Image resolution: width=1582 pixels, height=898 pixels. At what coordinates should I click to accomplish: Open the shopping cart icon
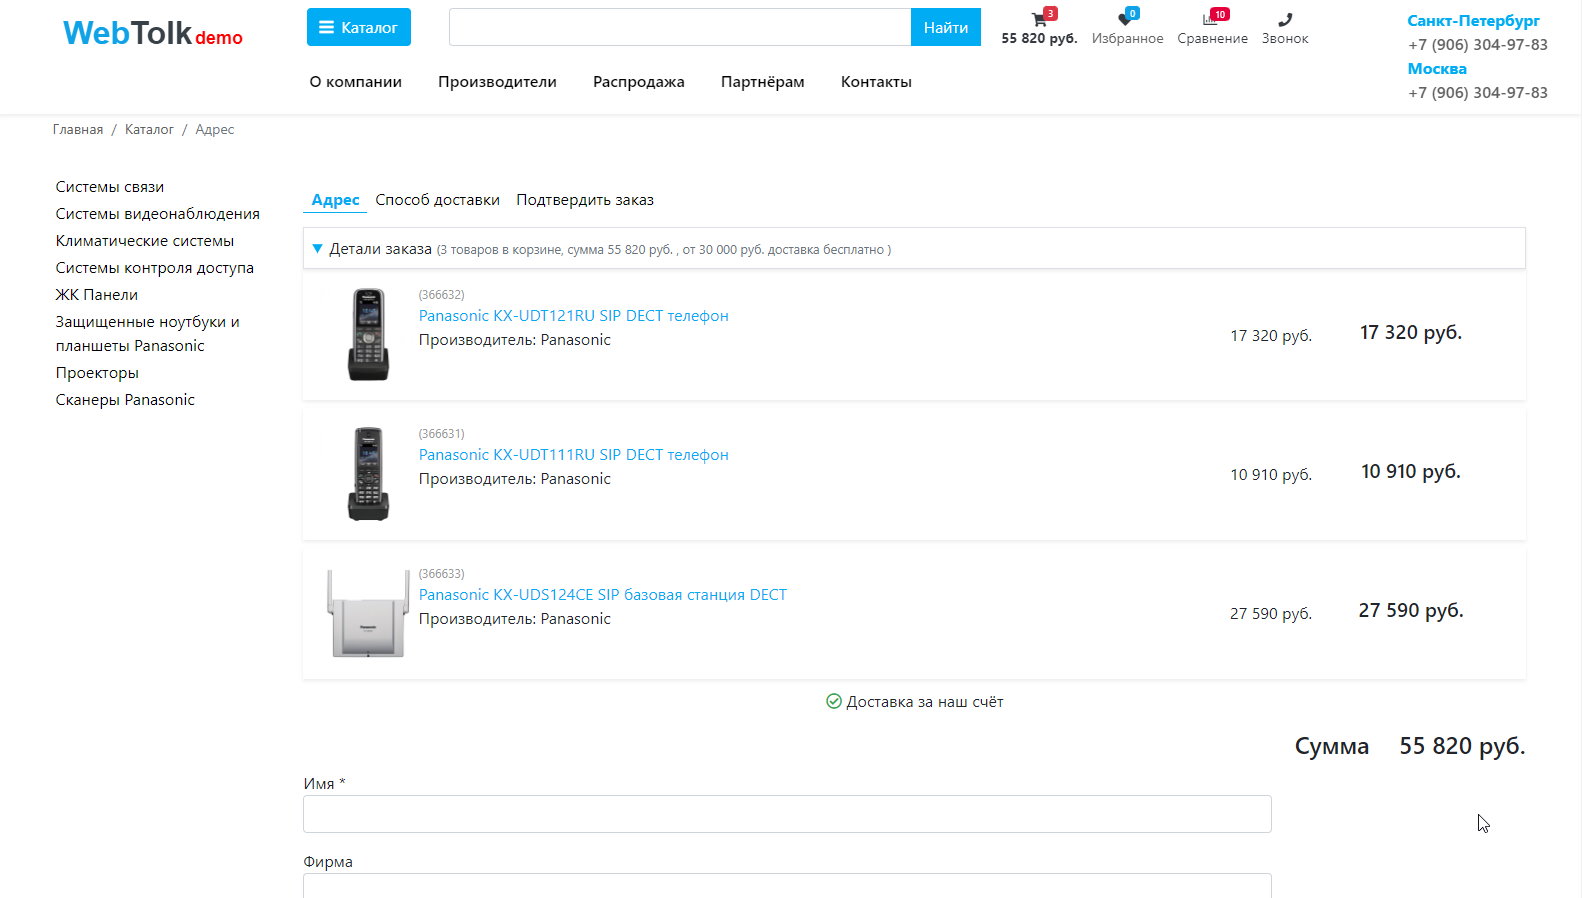coord(1039,21)
